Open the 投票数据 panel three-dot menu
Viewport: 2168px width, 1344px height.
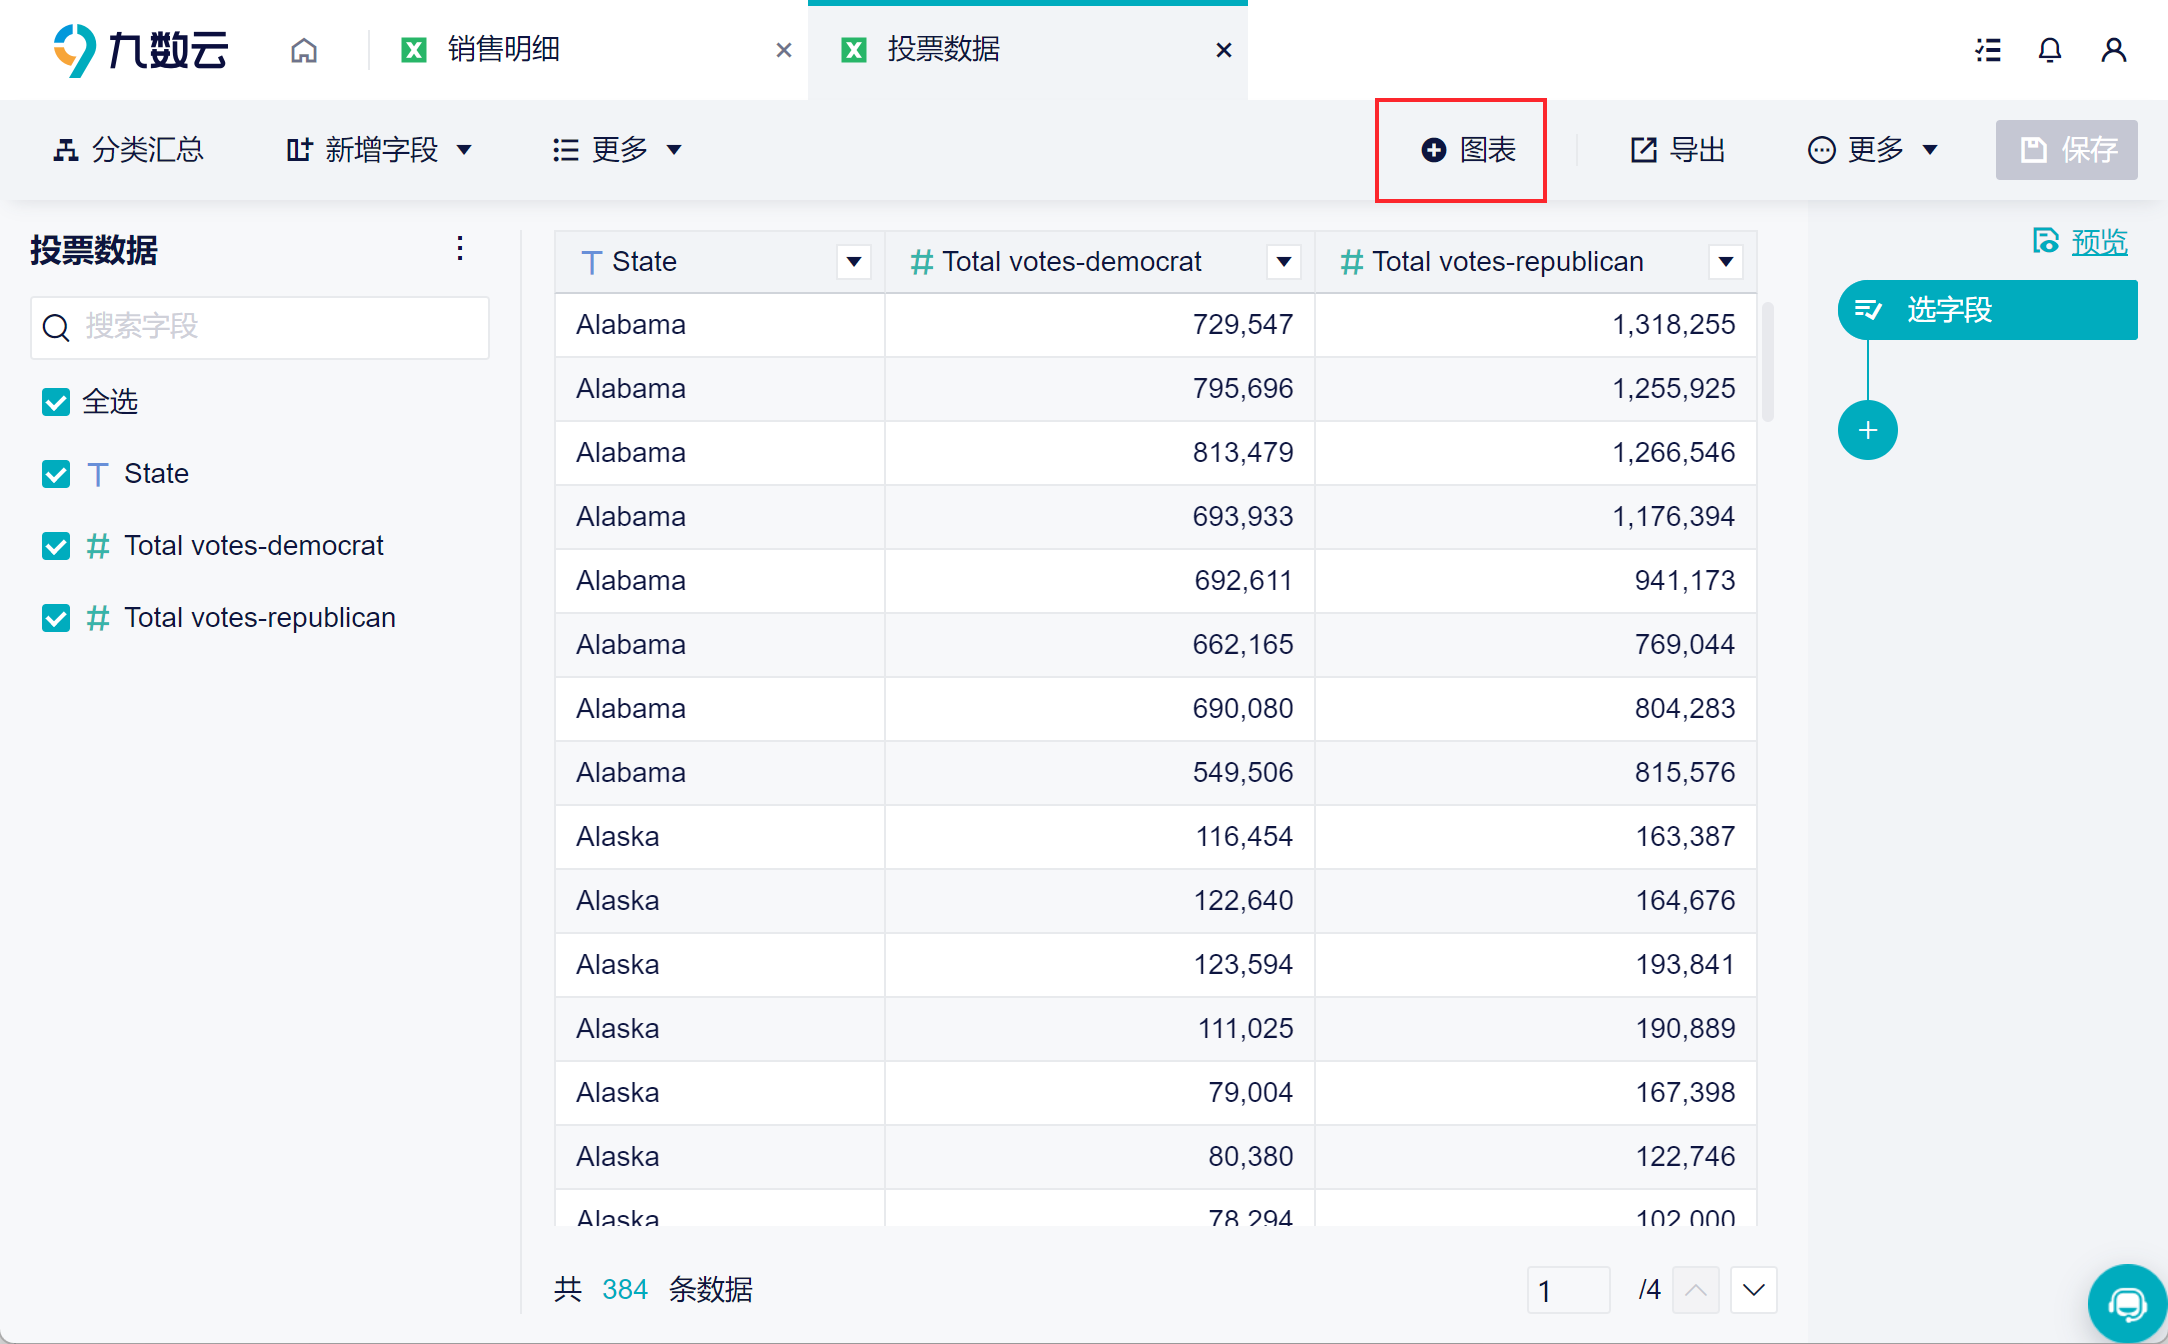[x=460, y=248]
